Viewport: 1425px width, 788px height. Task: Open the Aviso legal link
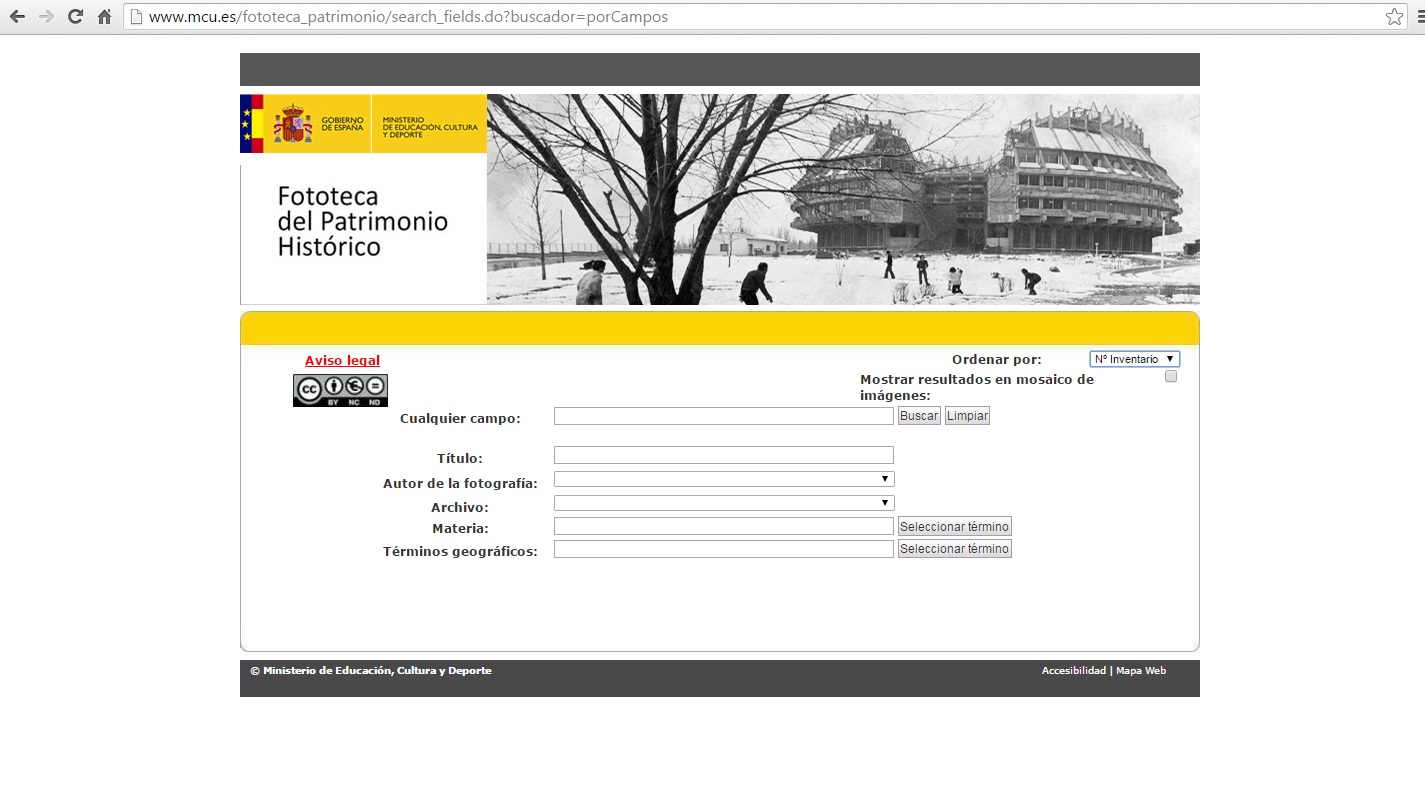point(342,361)
